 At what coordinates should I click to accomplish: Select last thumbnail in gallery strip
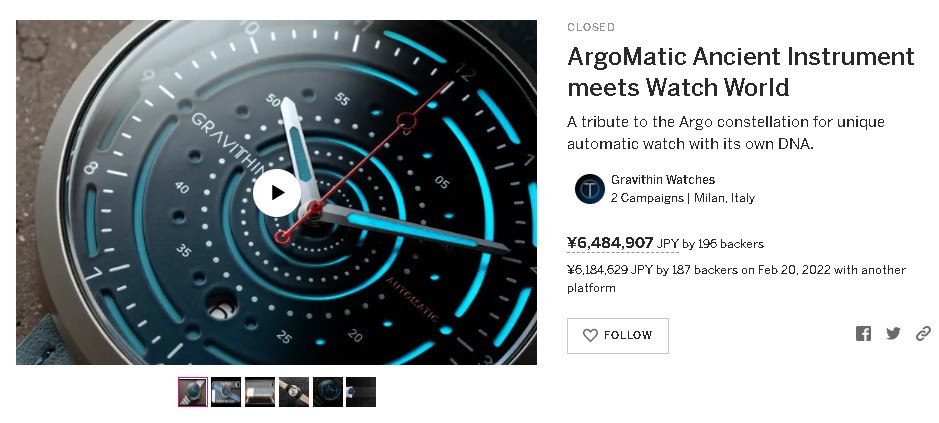pos(361,392)
